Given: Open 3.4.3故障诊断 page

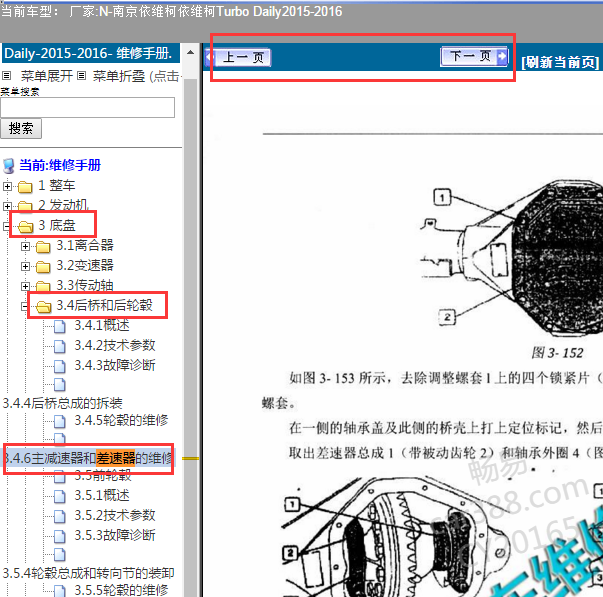Looking at the screenshot, I should [x=115, y=365].
